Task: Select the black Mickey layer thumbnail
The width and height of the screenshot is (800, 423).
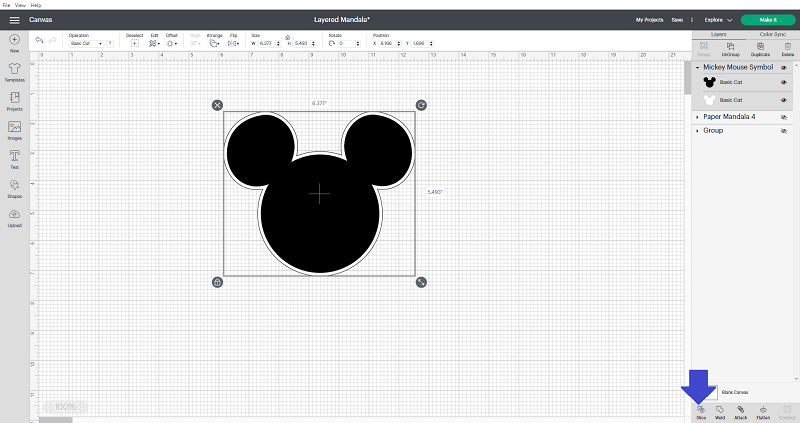Action: click(x=710, y=82)
